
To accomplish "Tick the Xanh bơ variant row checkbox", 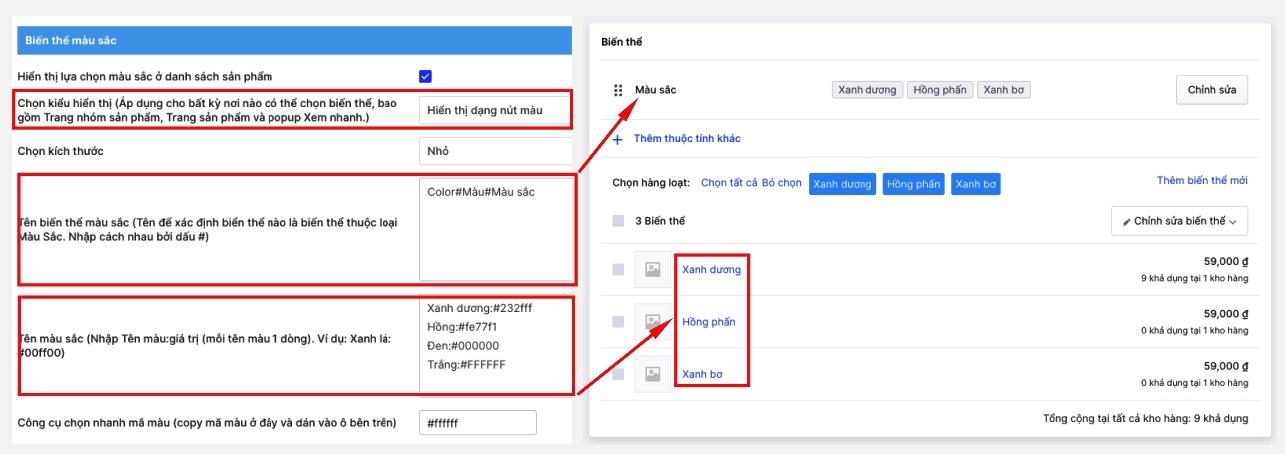I will 618,374.
